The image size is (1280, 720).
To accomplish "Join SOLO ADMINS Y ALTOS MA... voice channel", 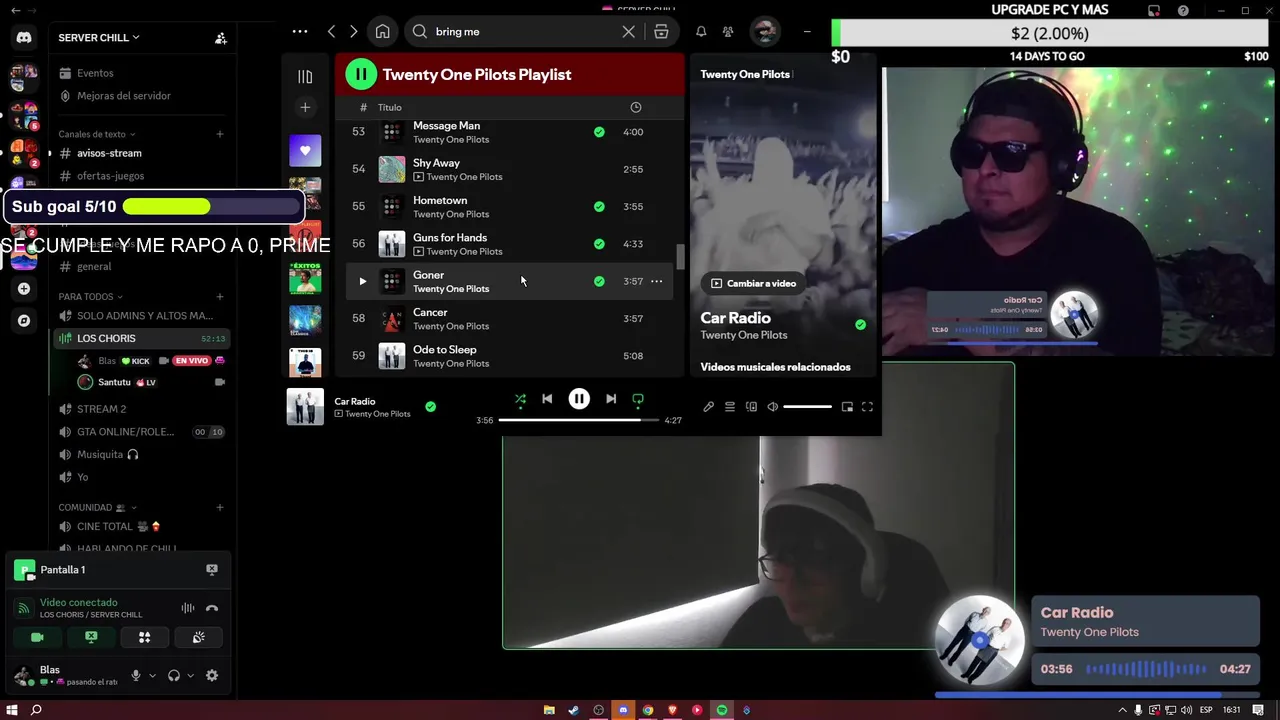I will [x=144, y=316].
